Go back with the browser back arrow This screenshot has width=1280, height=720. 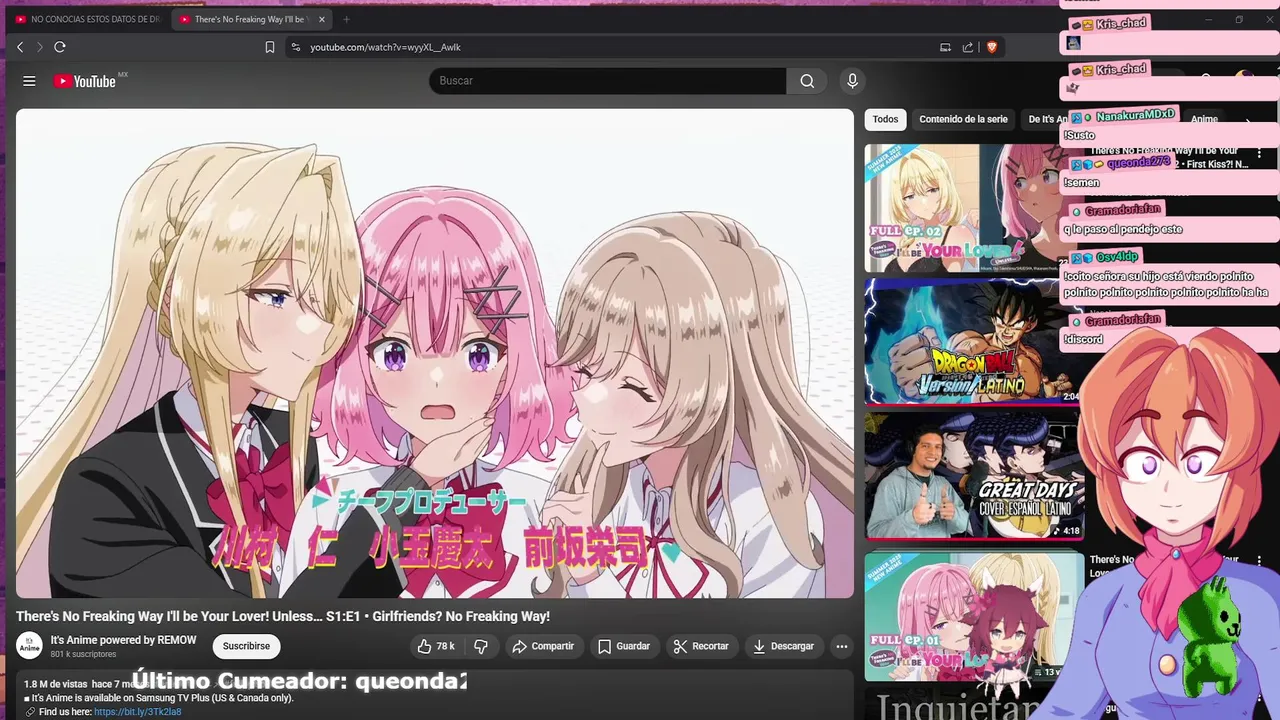20,47
